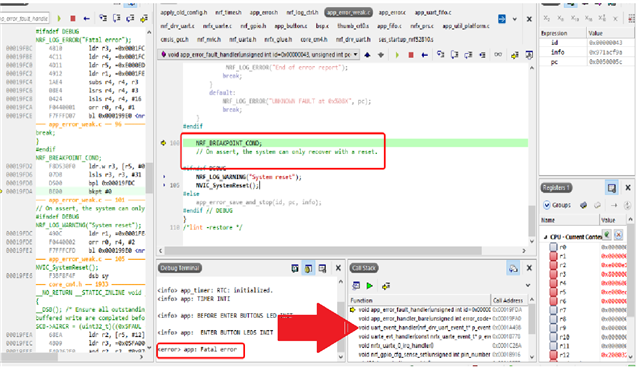Select 'pc' expression row in watch panel
Image resolution: width=639 pixels, height=369 pixels.
pyautogui.click(x=587, y=62)
